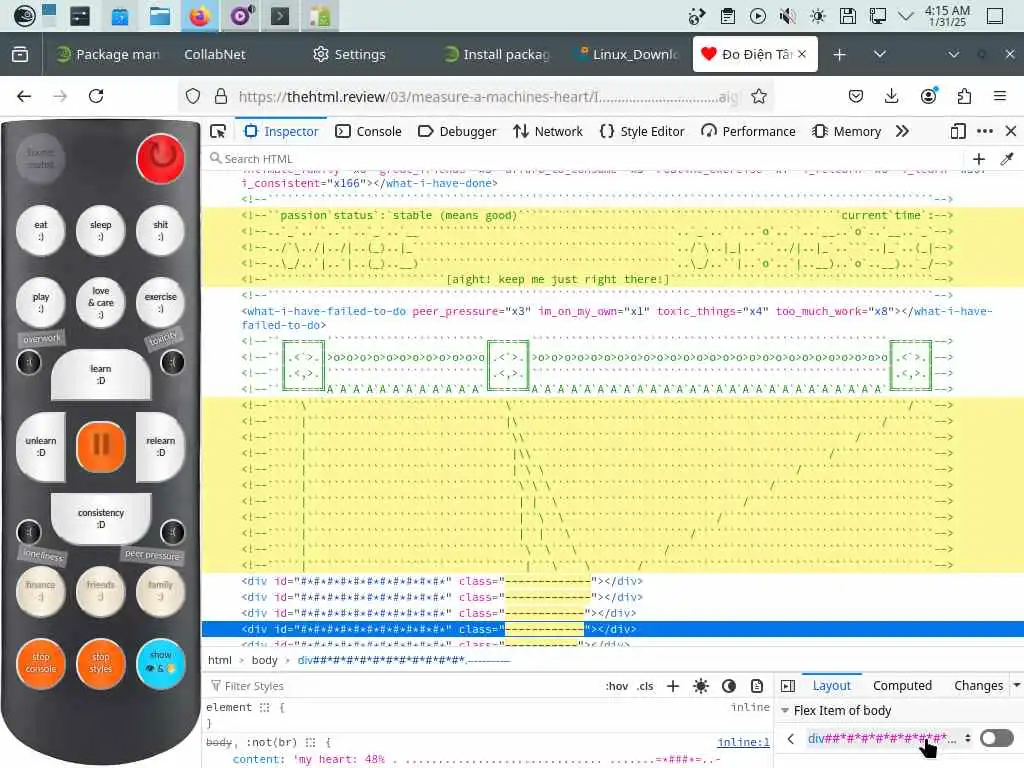
Task: Toggle dark color scheme simulation
Action: coord(729,686)
